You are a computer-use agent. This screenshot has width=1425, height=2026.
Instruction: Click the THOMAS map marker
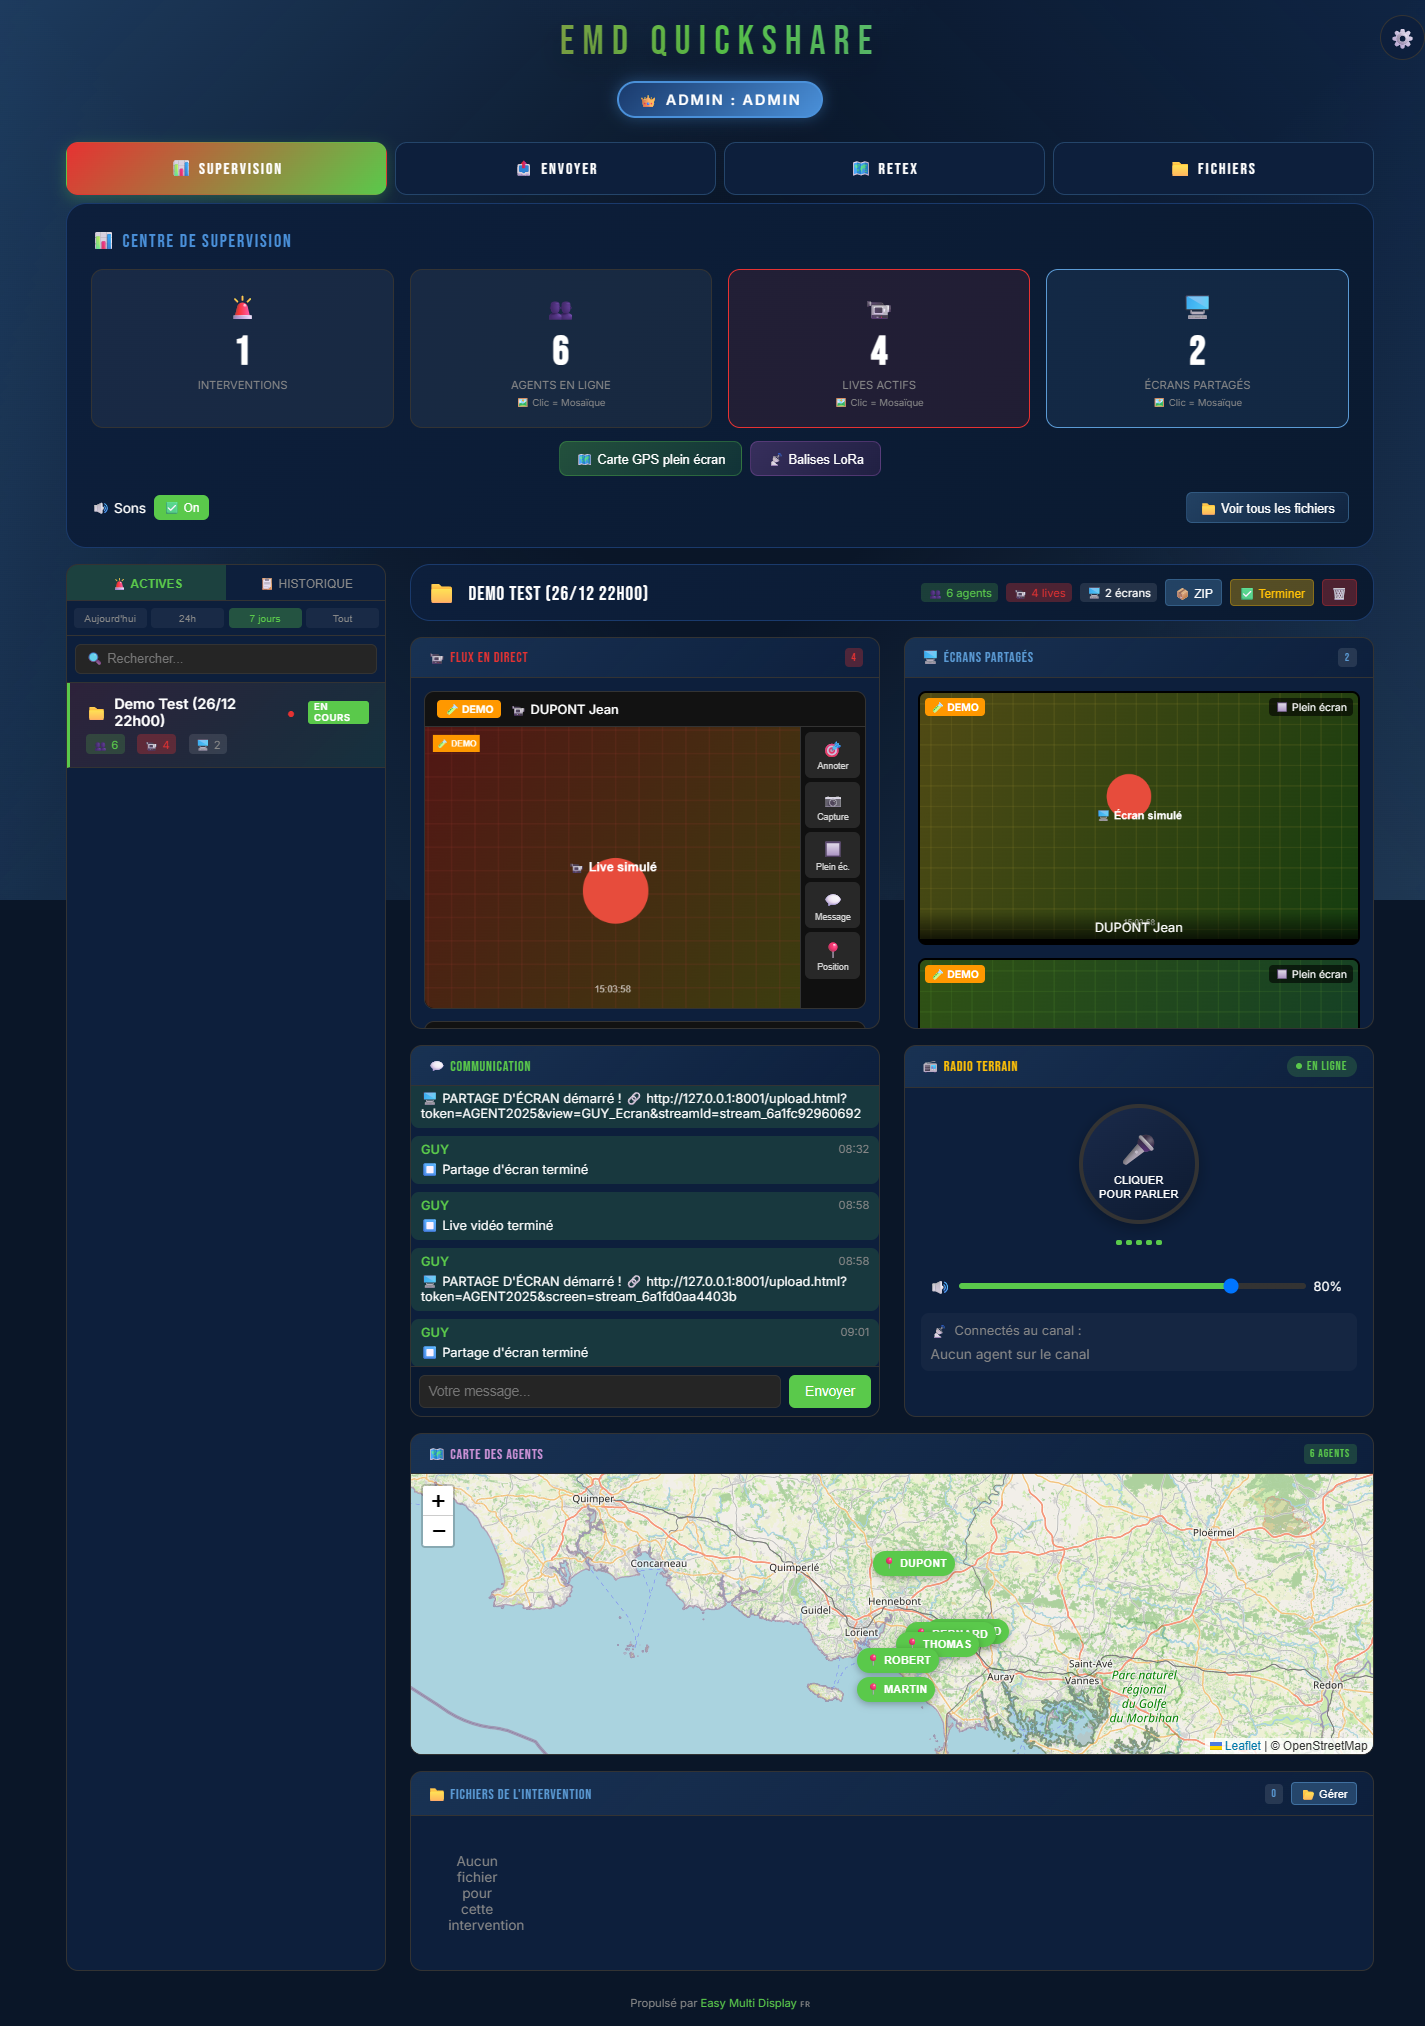(939, 1644)
